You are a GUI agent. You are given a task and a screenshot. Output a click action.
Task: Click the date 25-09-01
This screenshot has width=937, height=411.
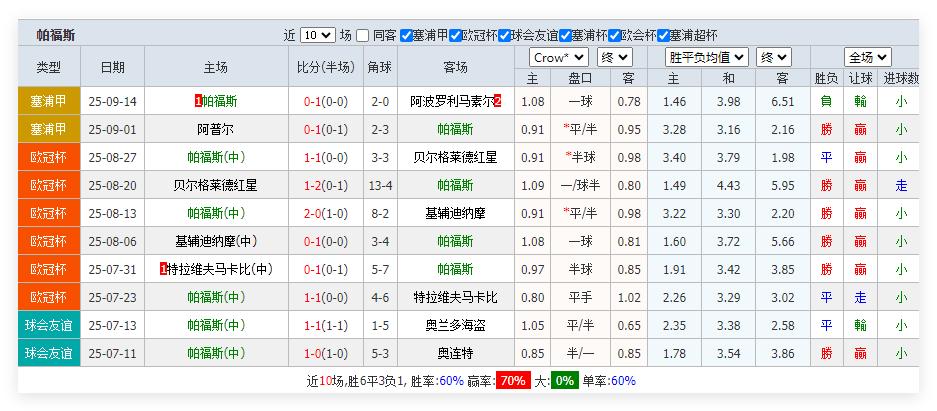pos(112,130)
